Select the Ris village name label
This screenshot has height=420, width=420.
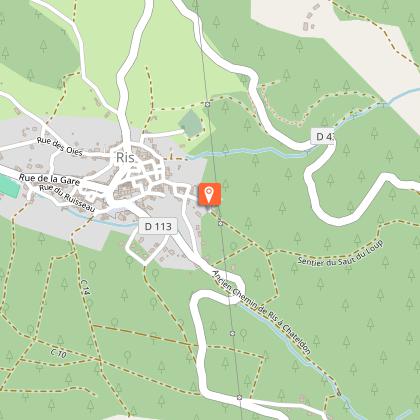tap(125, 158)
